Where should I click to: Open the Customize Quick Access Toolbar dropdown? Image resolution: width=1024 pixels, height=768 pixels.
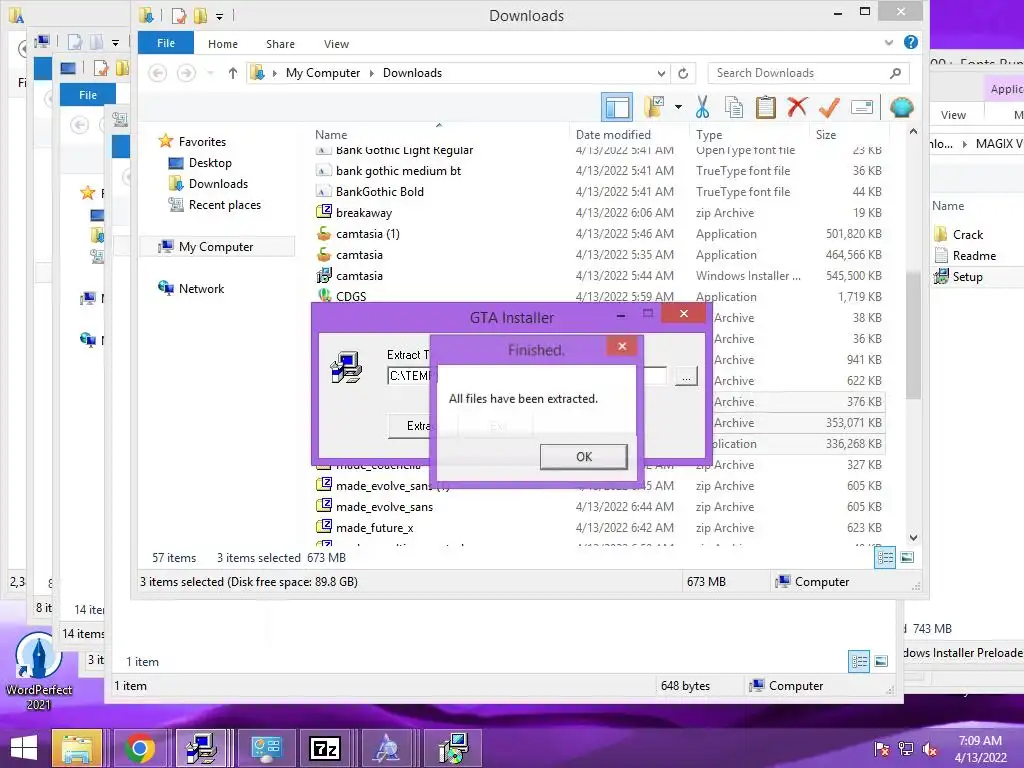pyautogui.click(x=219, y=16)
